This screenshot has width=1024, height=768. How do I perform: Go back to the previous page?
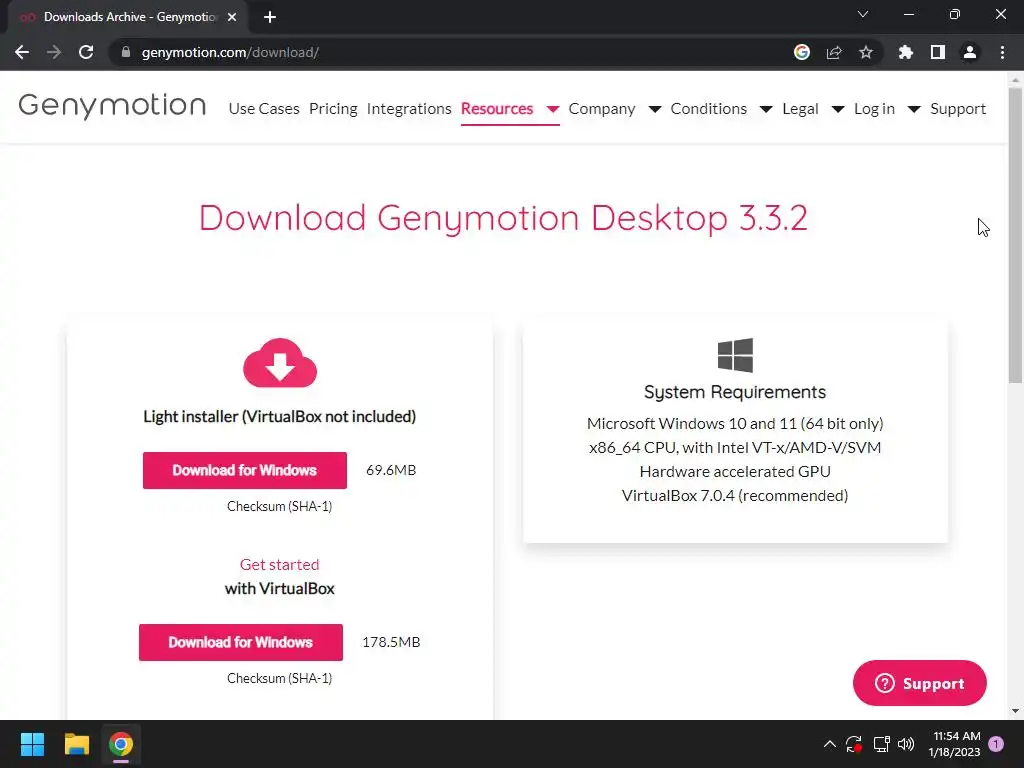(22, 52)
